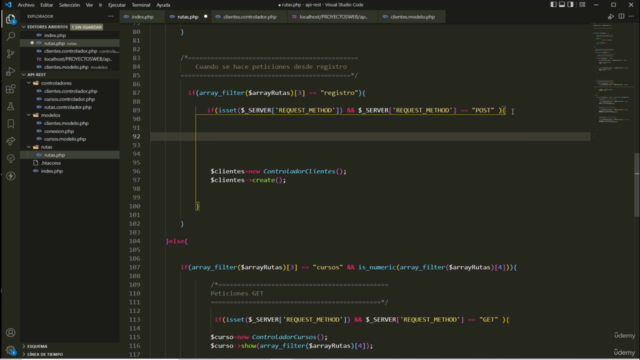Open the Explorer view in activity bar
Viewport: 640px width, 360px height.
(x=11, y=19)
